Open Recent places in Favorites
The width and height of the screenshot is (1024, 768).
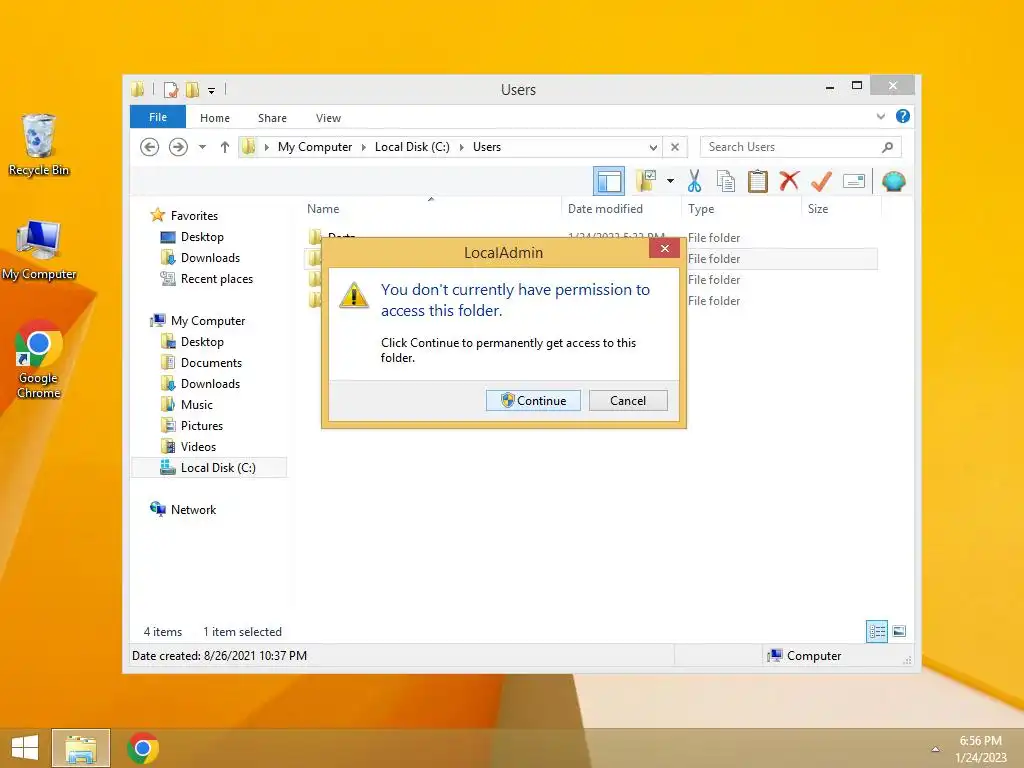(217, 279)
